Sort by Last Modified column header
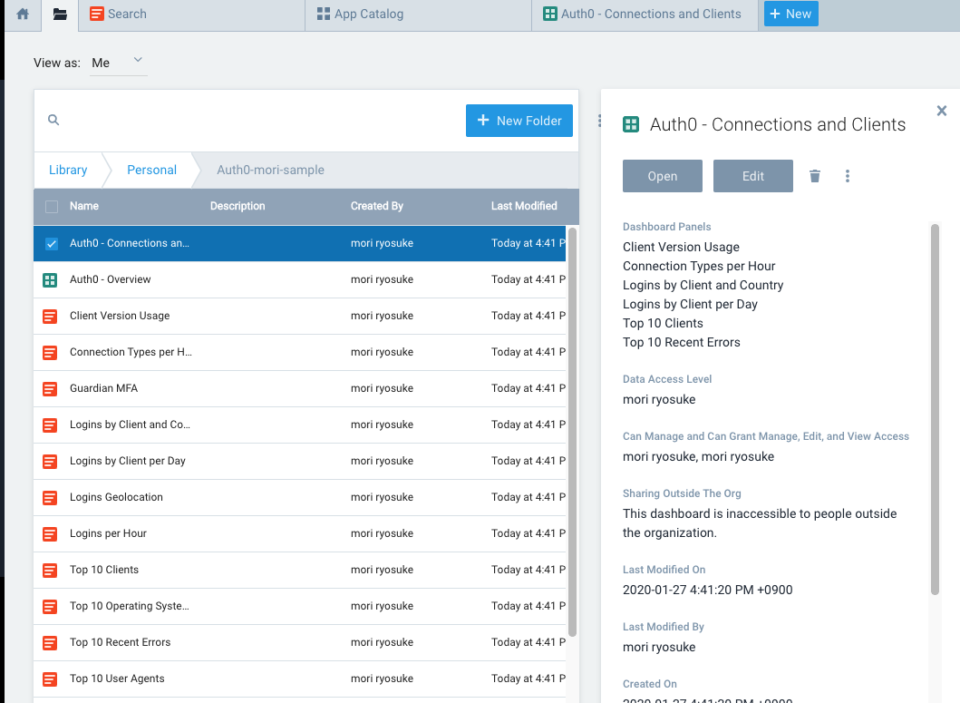 click(x=524, y=206)
